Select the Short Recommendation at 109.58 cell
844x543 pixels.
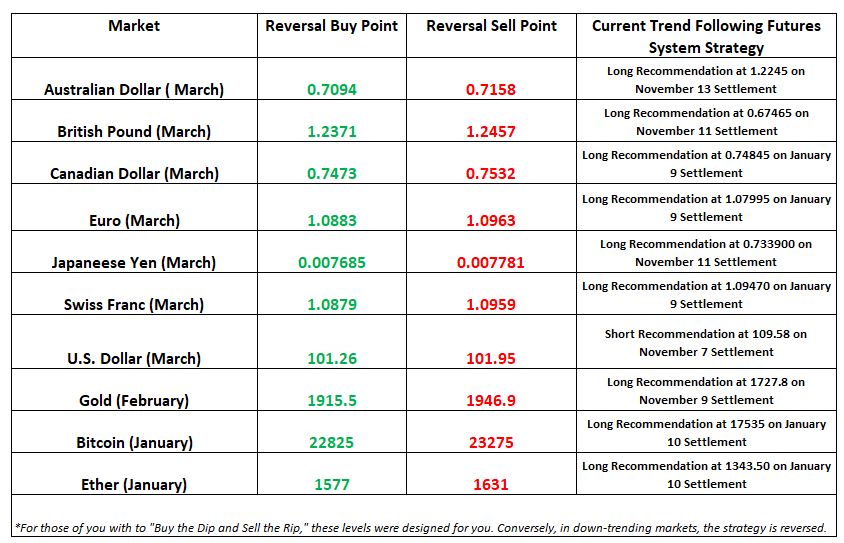point(706,343)
